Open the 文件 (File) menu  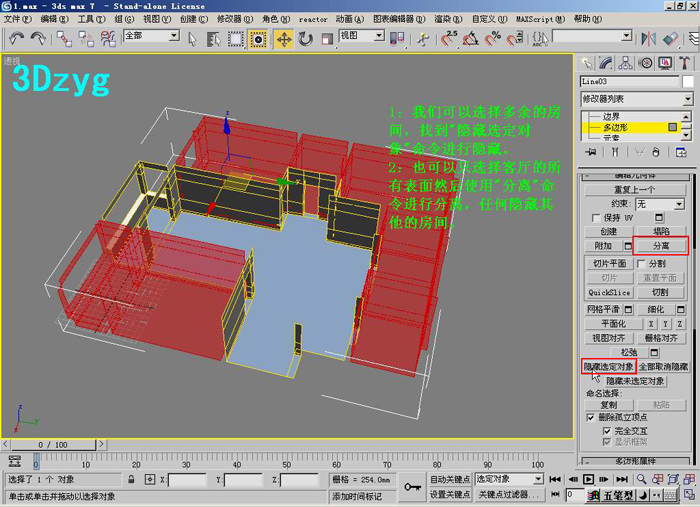point(18,19)
